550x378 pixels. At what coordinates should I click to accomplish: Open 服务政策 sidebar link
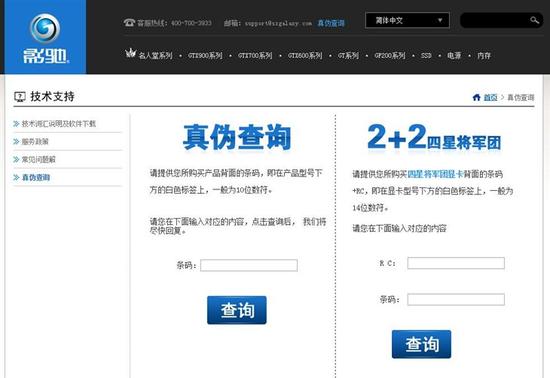tap(35, 141)
